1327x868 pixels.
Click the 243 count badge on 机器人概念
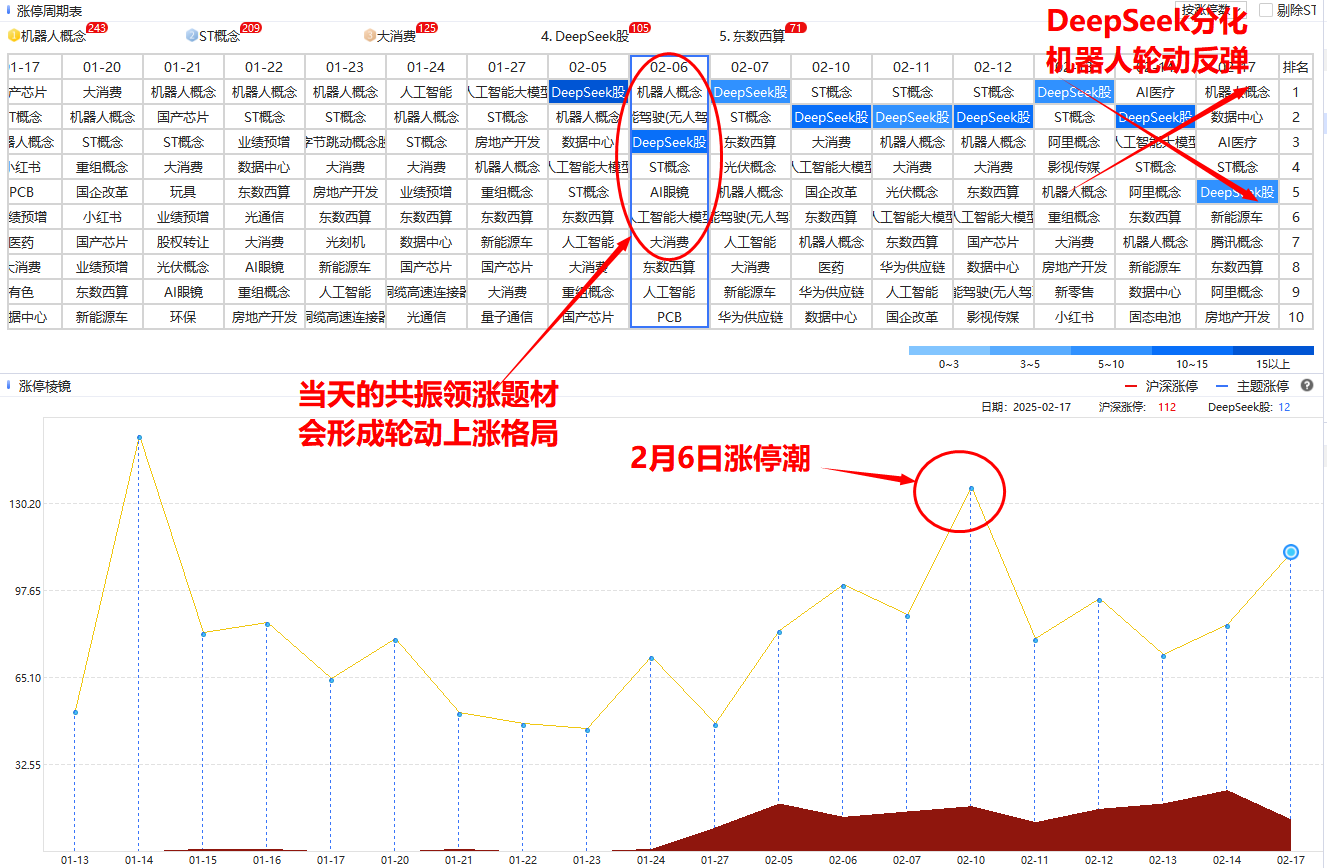pos(97,28)
